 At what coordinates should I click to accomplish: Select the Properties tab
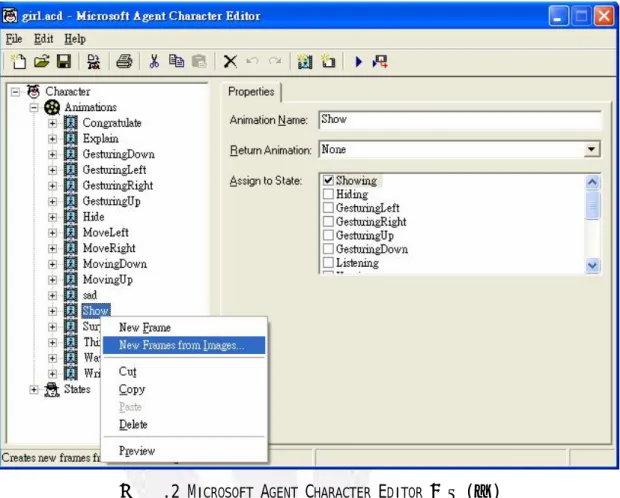pos(251,92)
